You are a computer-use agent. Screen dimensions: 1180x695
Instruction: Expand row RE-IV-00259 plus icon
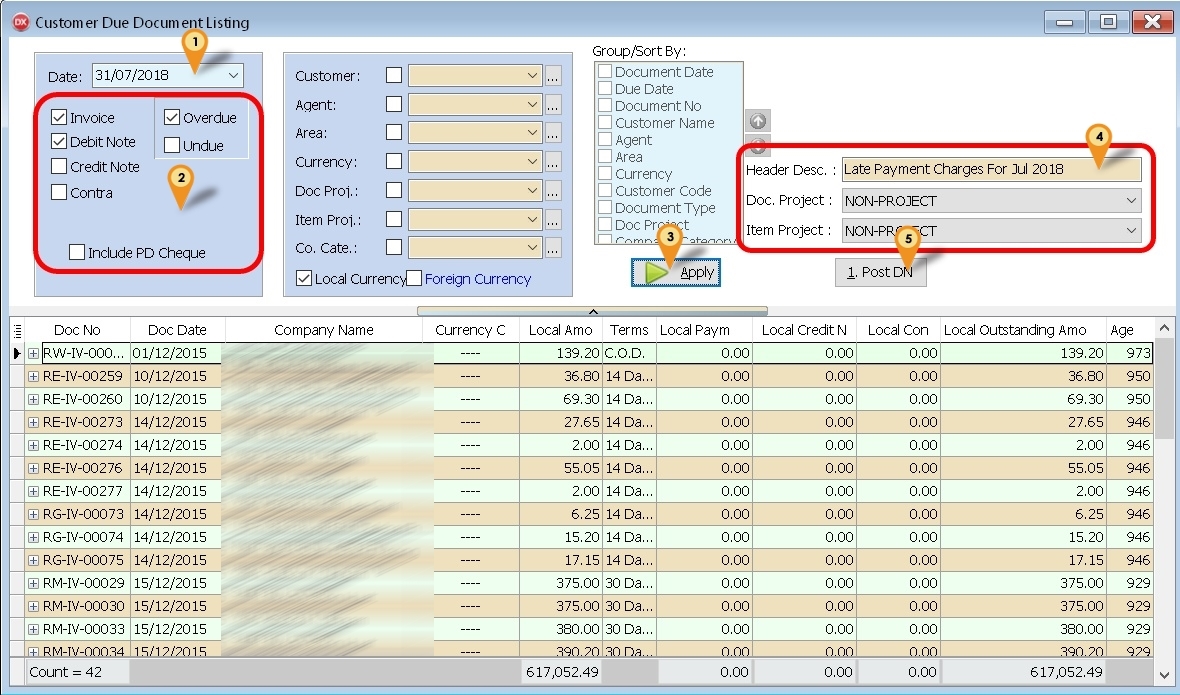(33, 376)
